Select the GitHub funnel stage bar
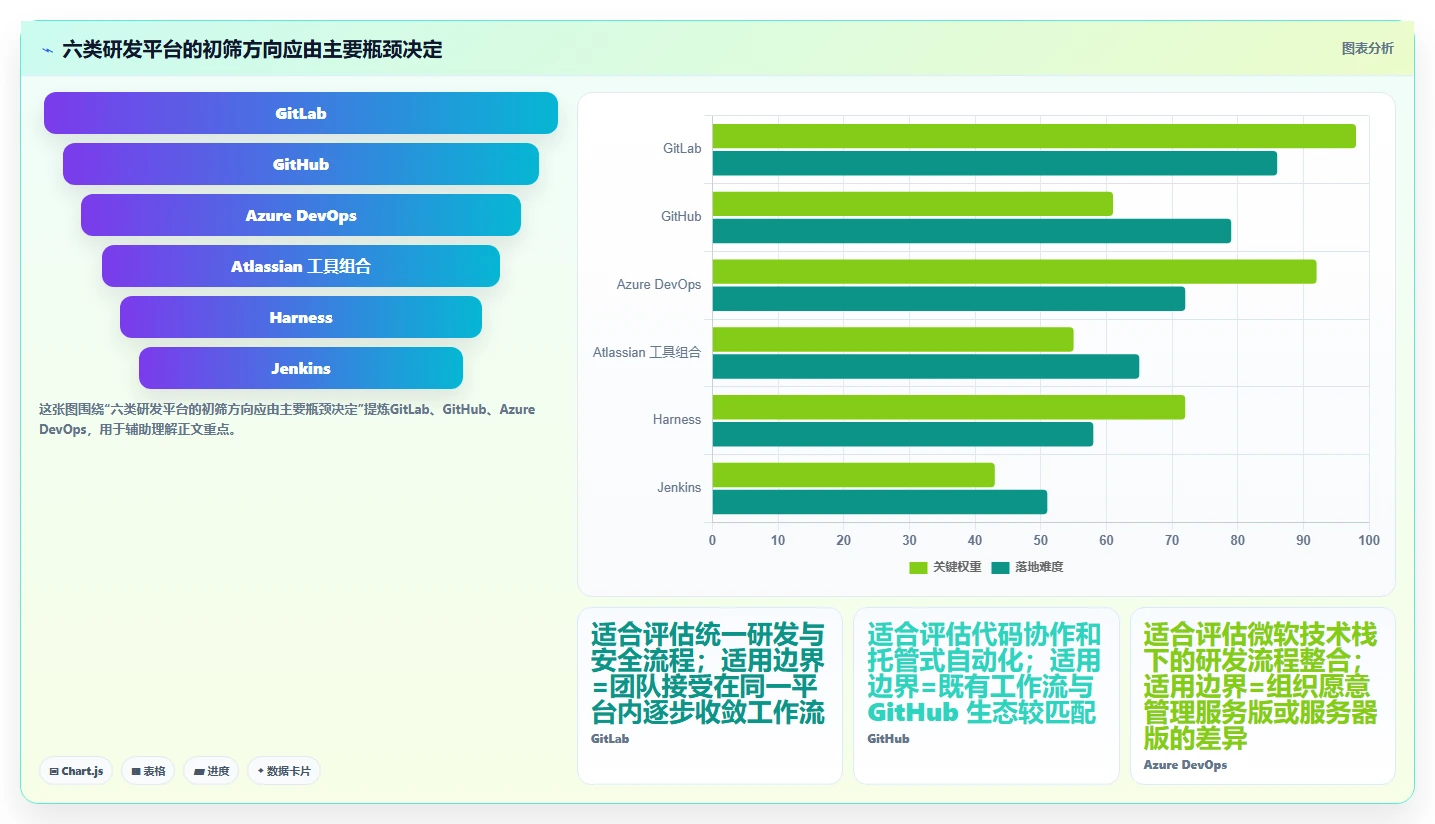The height and width of the screenshot is (824, 1435). tap(301, 164)
